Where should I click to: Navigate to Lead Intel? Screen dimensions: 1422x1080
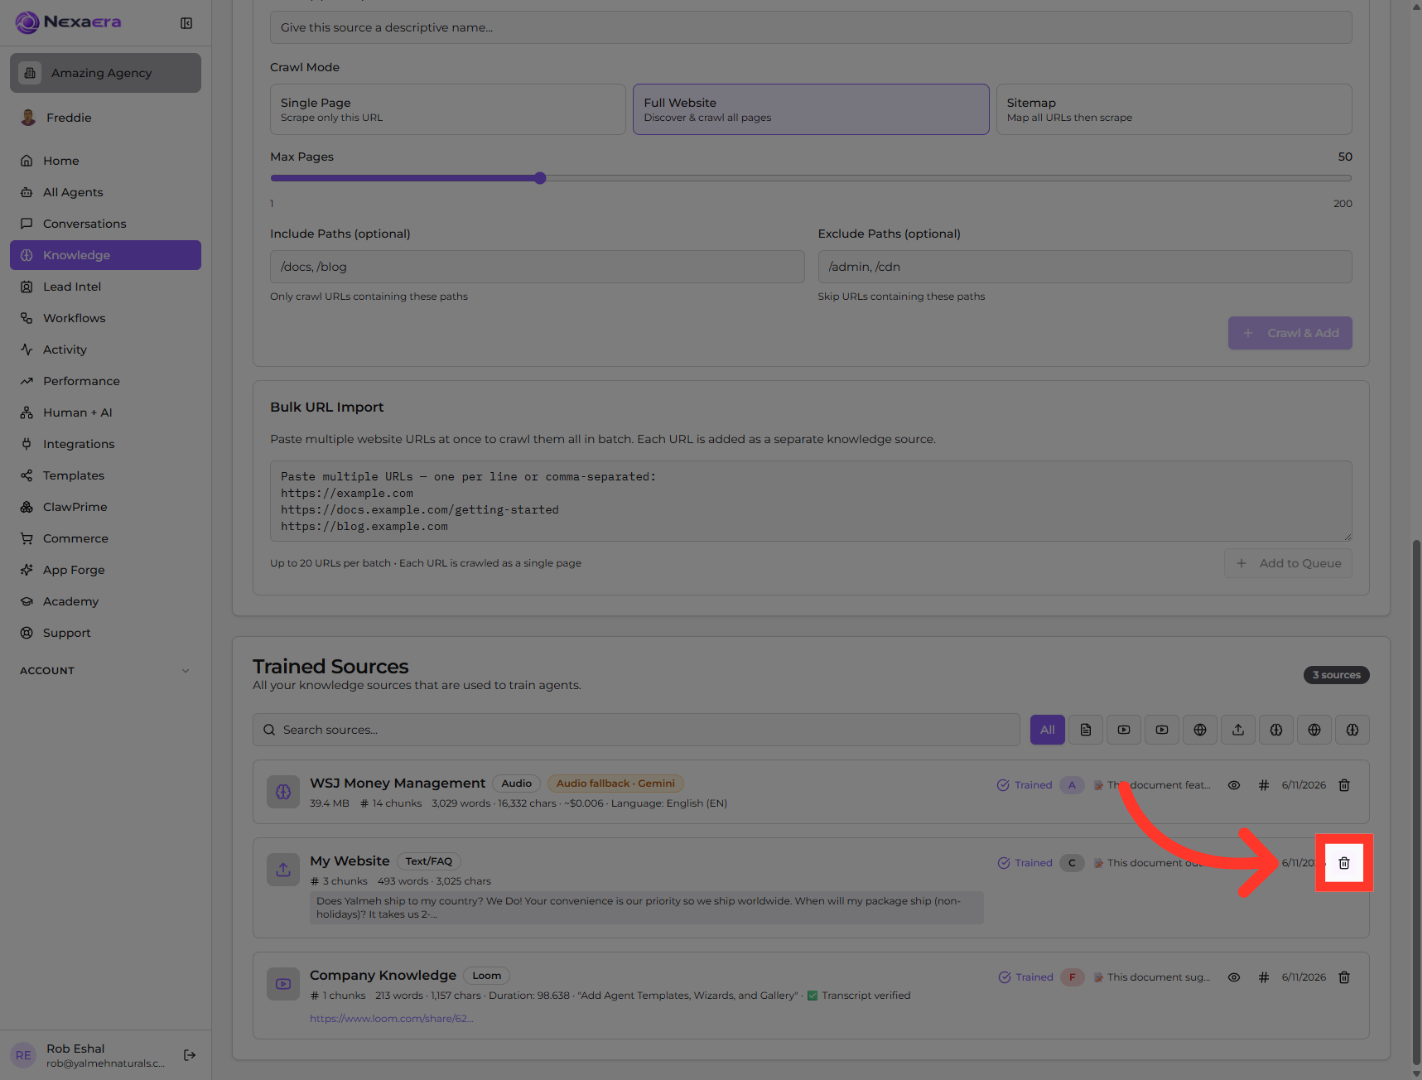[105, 287]
